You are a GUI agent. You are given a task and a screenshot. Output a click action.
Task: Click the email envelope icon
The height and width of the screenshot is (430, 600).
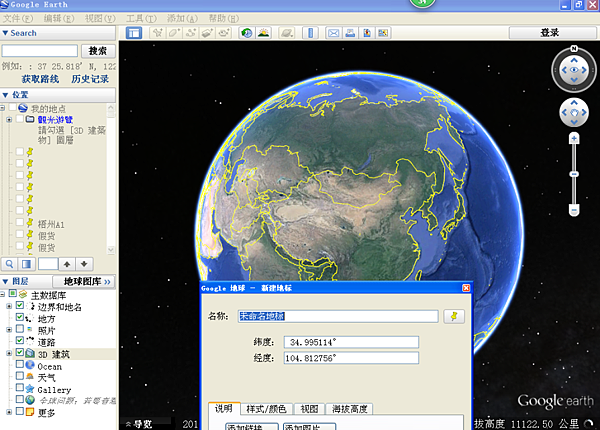pyautogui.click(x=334, y=33)
